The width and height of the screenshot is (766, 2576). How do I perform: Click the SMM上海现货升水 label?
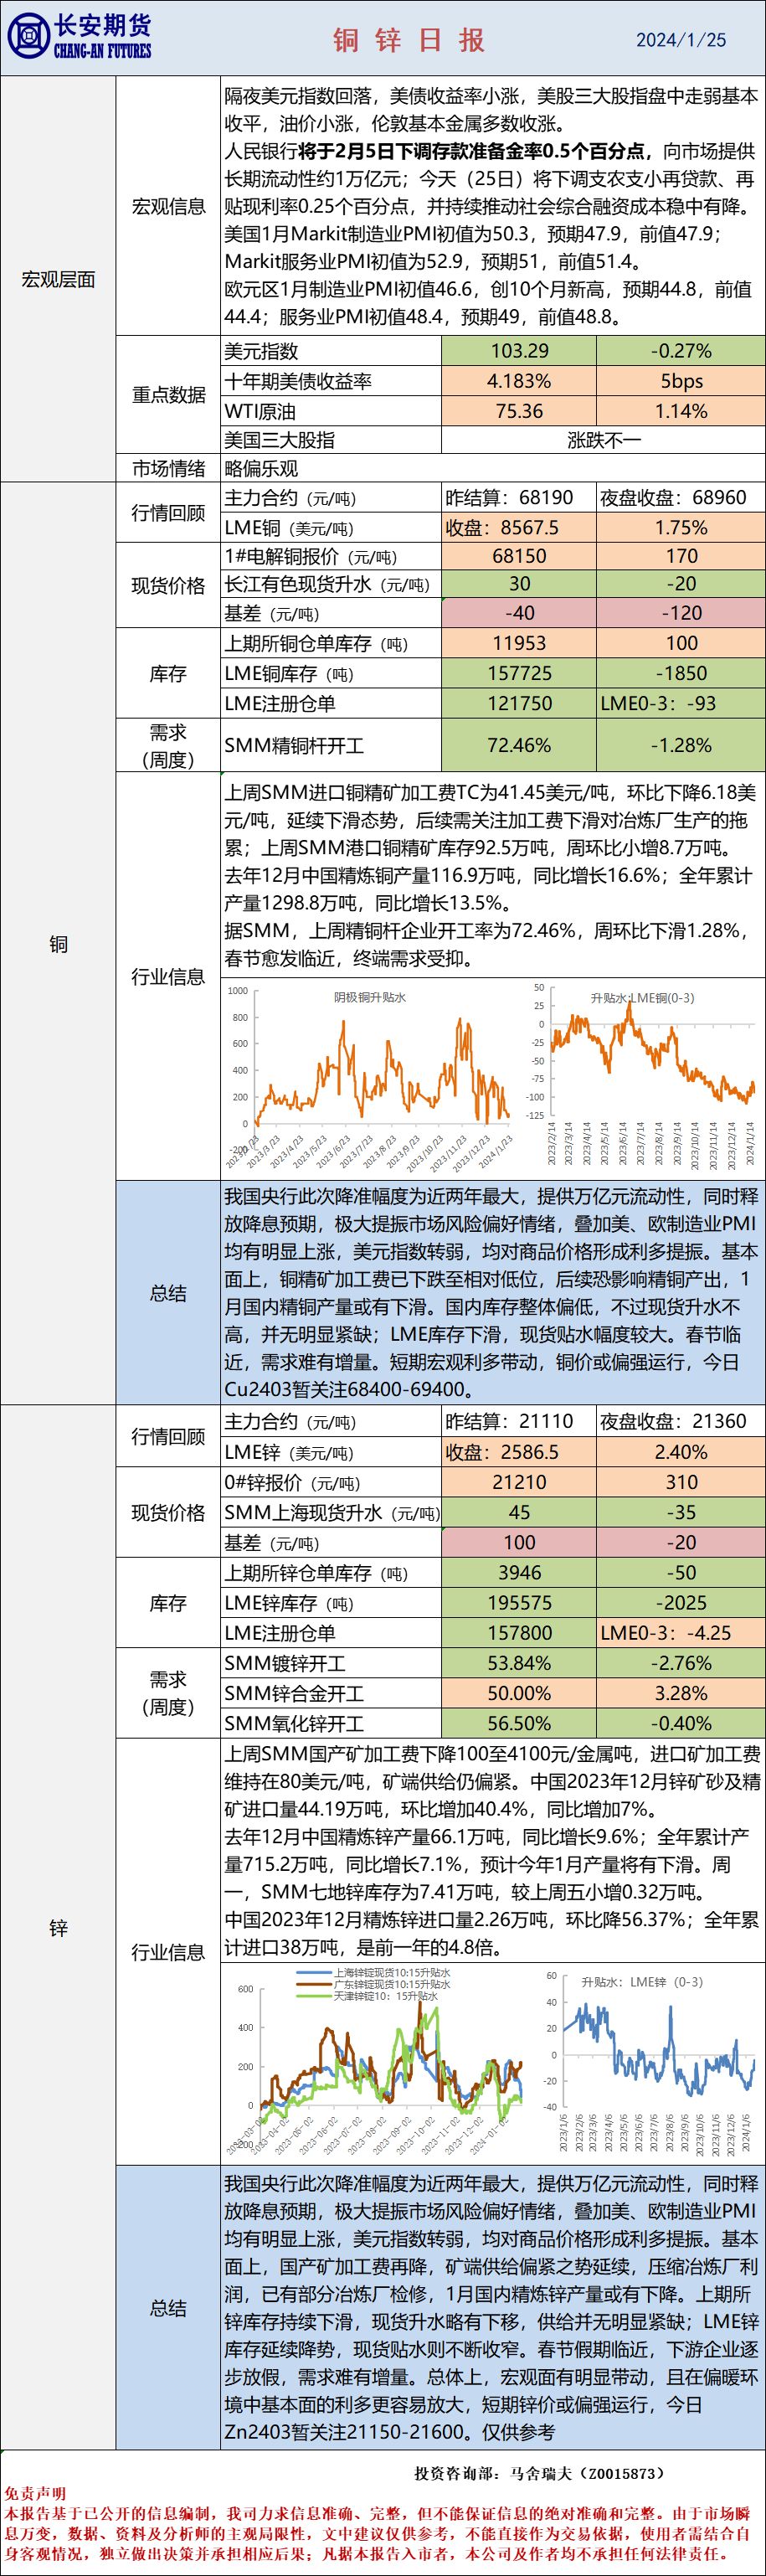coord(331,1512)
